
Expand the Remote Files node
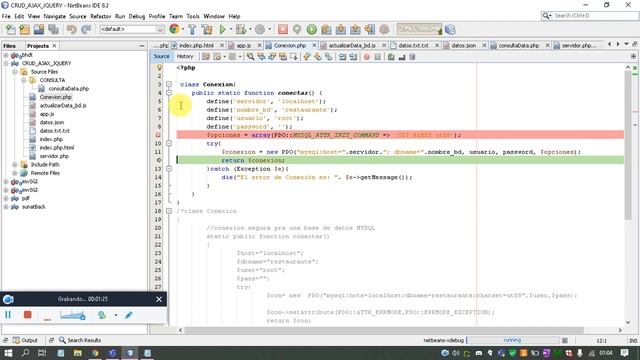pos(15,173)
